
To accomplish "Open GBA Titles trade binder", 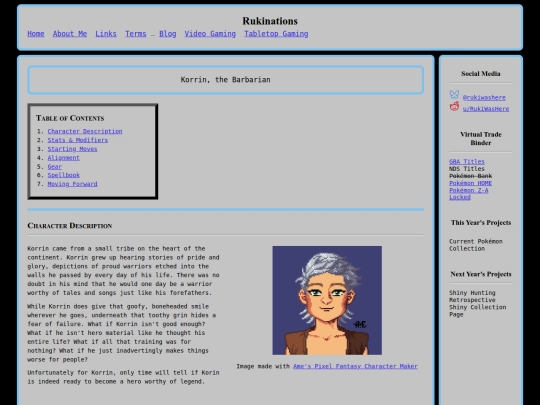I will [x=467, y=162].
